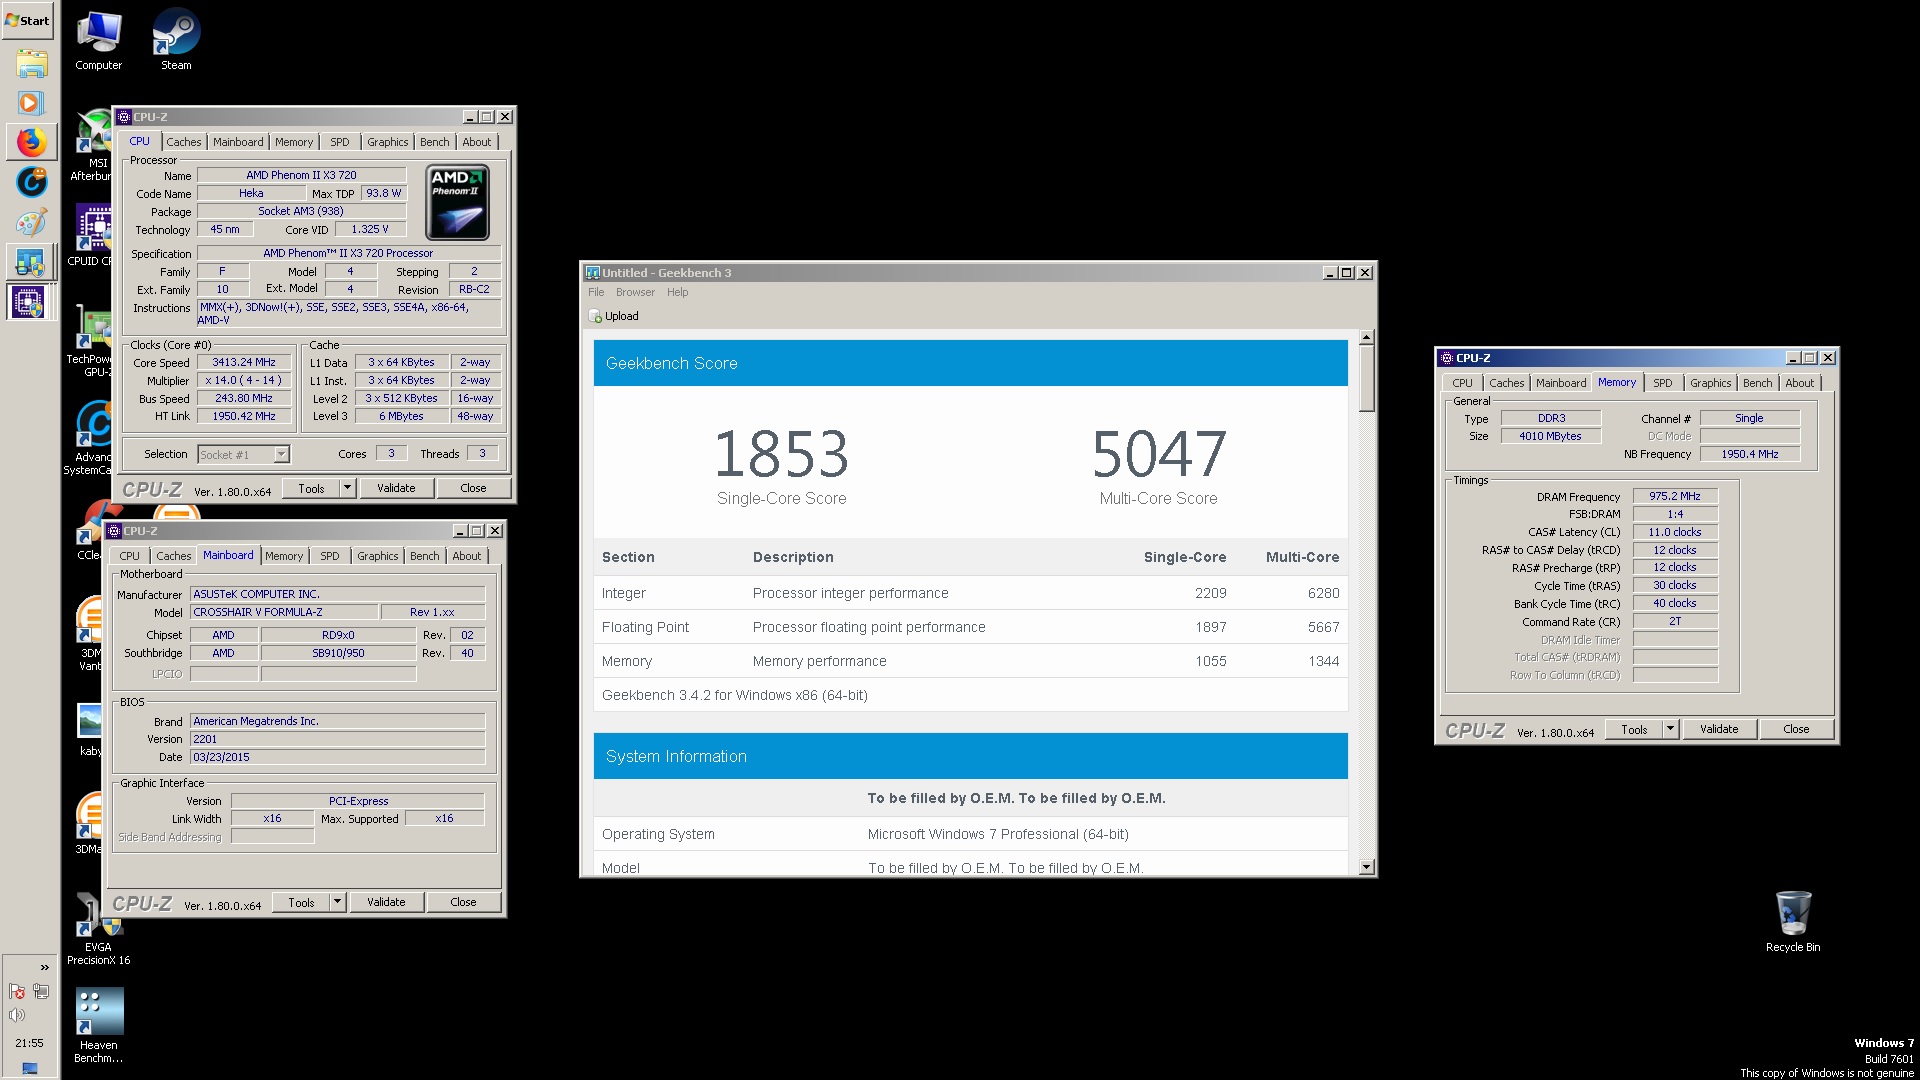Open the network tray icon
The image size is (1920, 1080).
[41, 992]
